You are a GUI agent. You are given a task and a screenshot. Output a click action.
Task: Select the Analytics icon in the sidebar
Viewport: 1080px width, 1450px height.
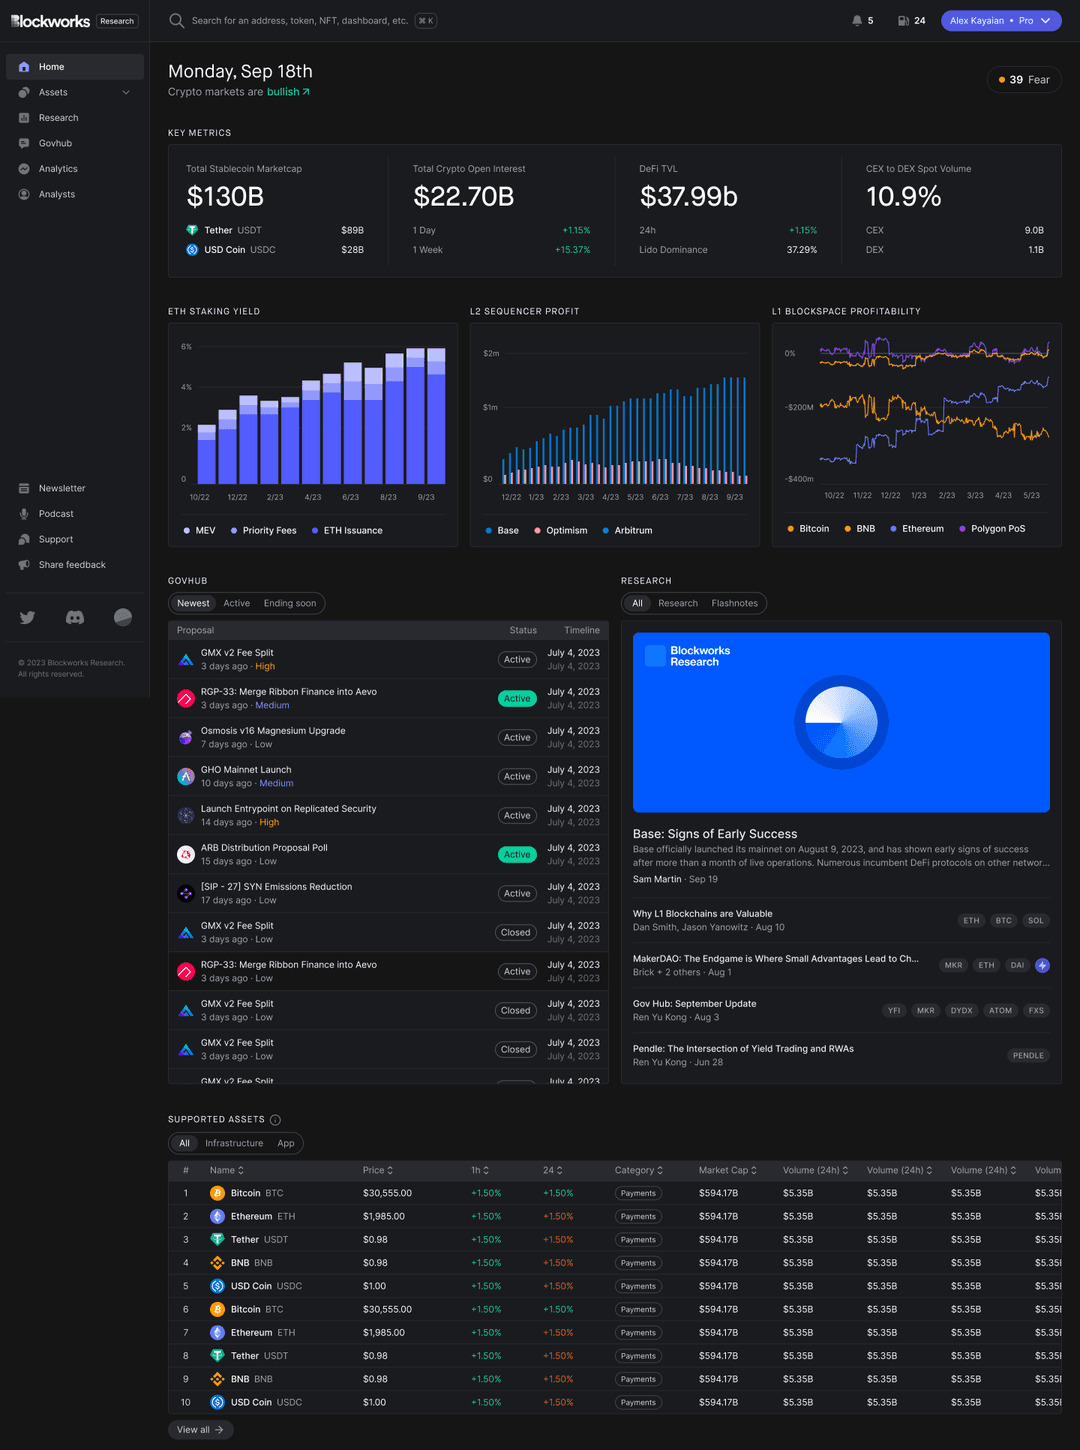point(24,169)
